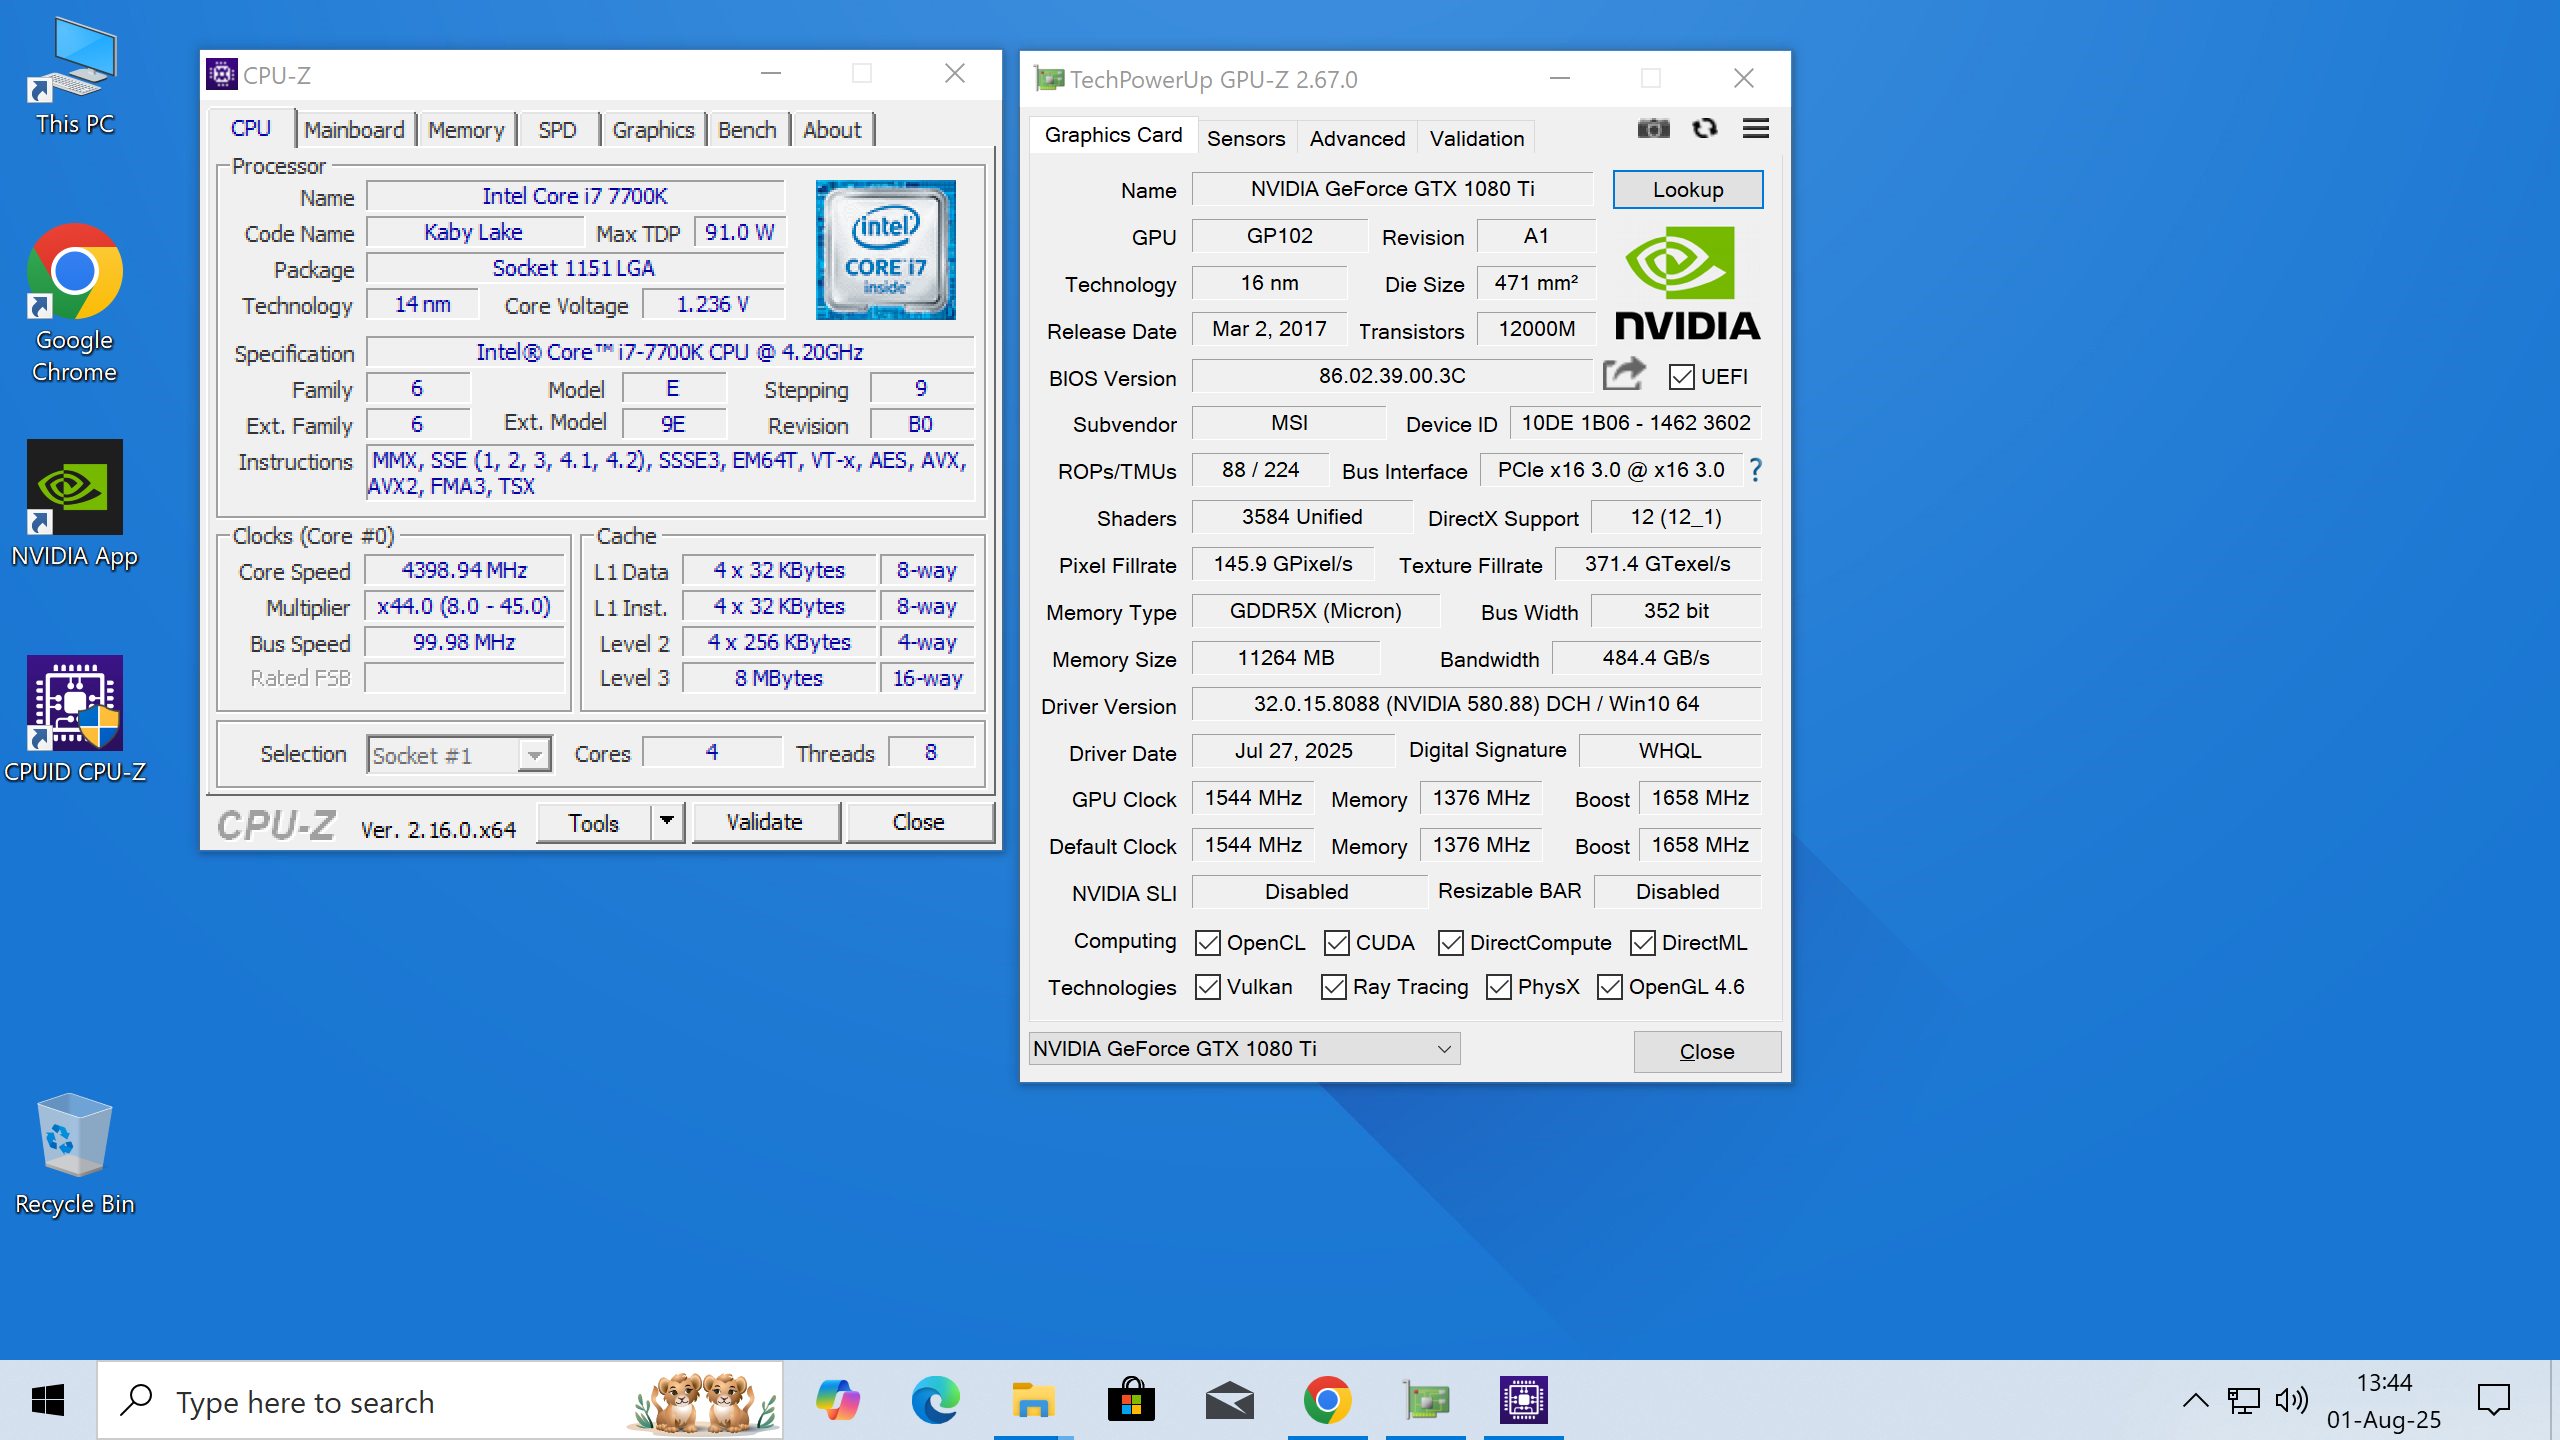The height and width of the screenshot is (1440, 2560).
Task: Toggle UEFI checkbox in GPU-Z
Action: (1681, 377)
